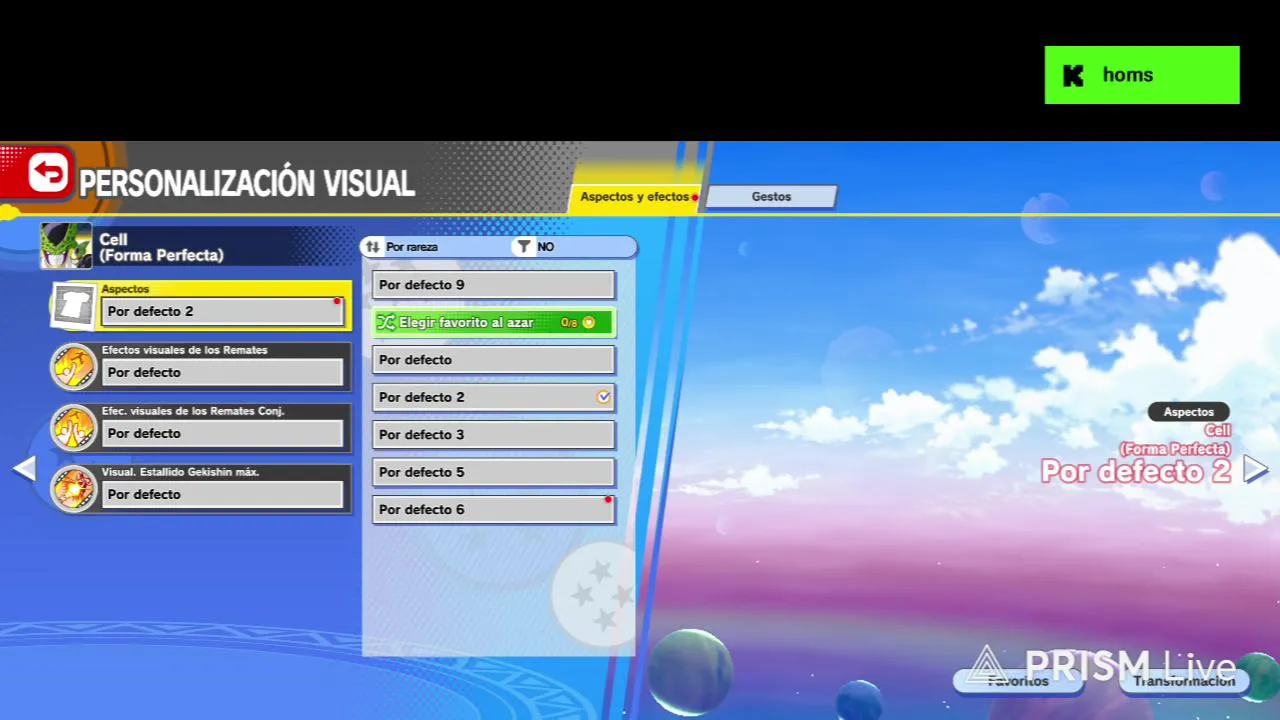
Task: Select Por defecto 2 in skin list
Action: pos(494,397)
